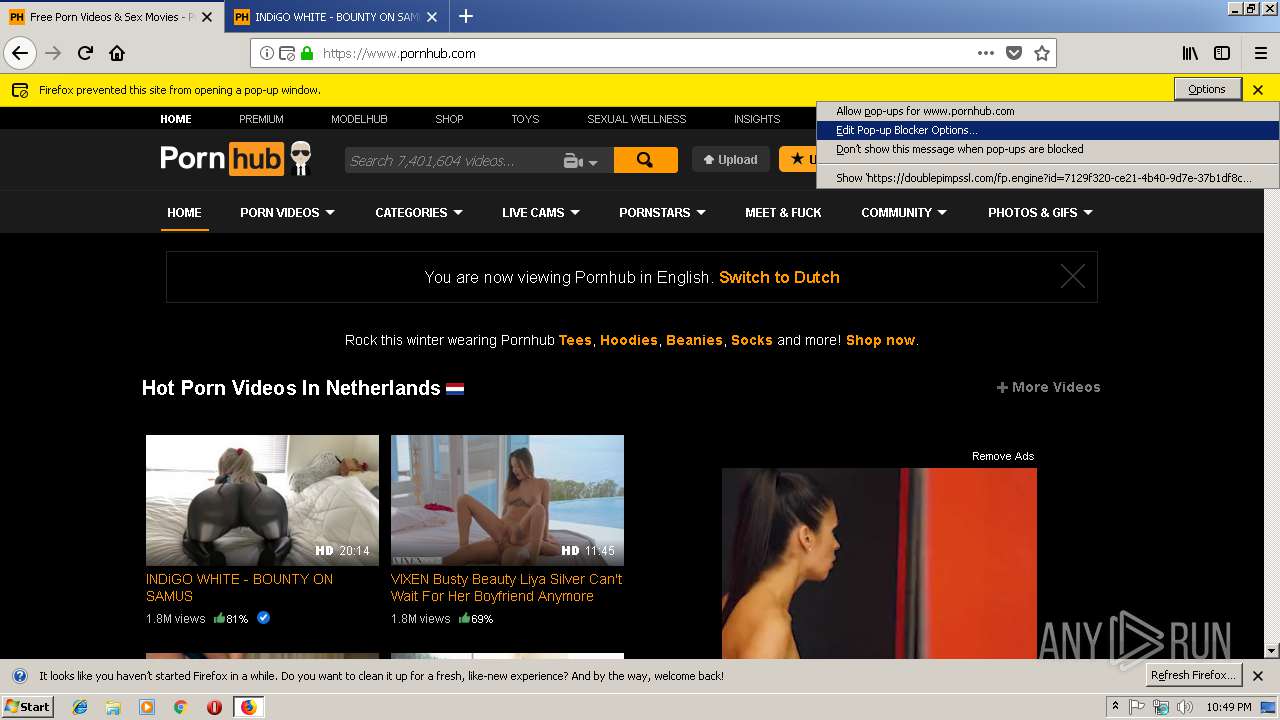This screenshot has width=1280, height=720.
Task: Click the orange search magnifier button
Action: click(x=645, y=160)
